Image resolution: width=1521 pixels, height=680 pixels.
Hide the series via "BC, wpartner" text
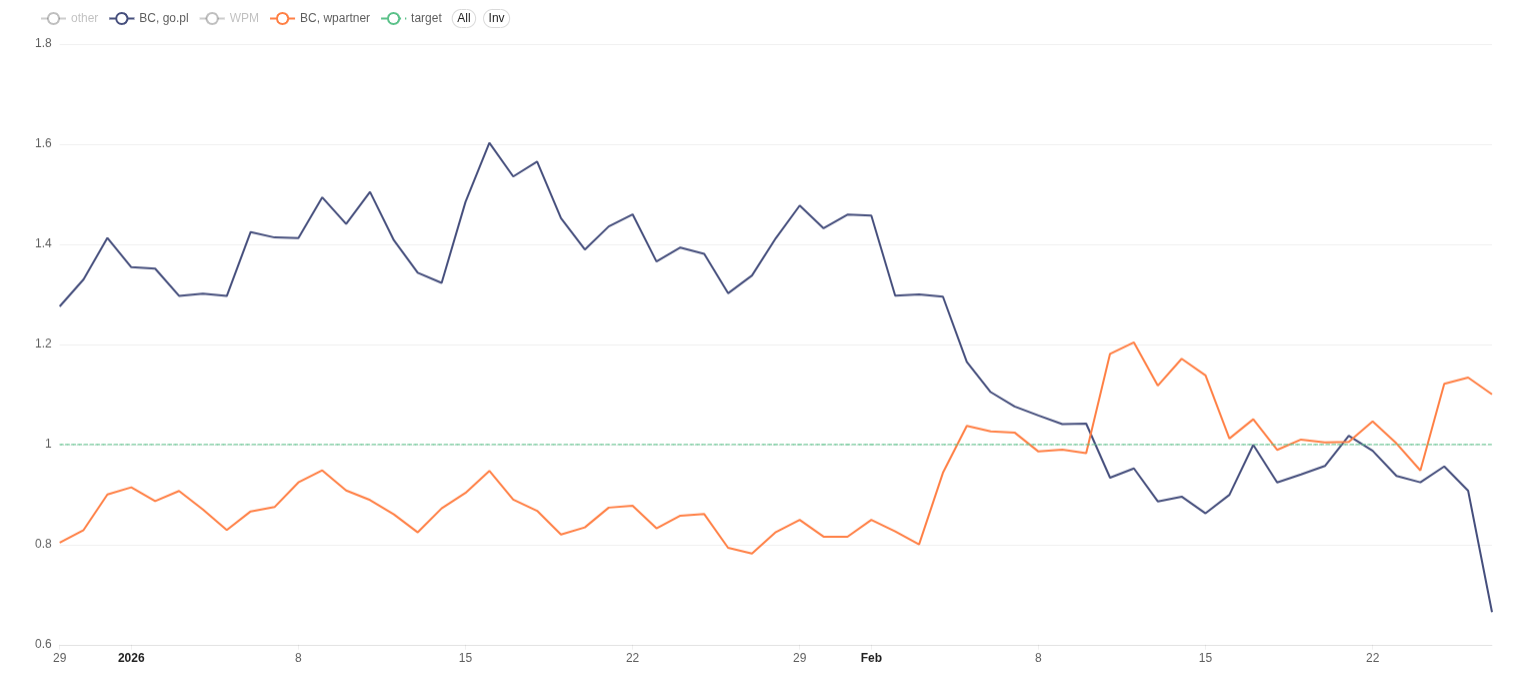[x=335, y=18]
